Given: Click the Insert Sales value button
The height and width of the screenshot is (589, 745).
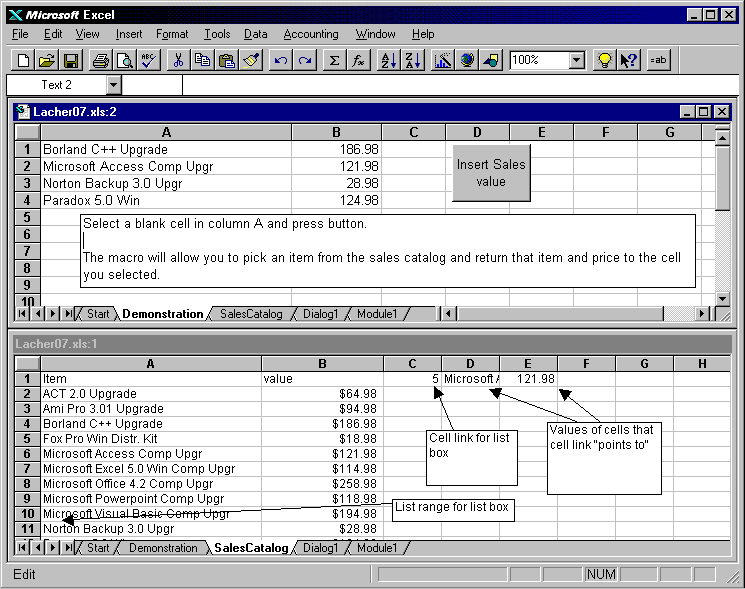Looking at the screenshot, I should click(491, 173).
